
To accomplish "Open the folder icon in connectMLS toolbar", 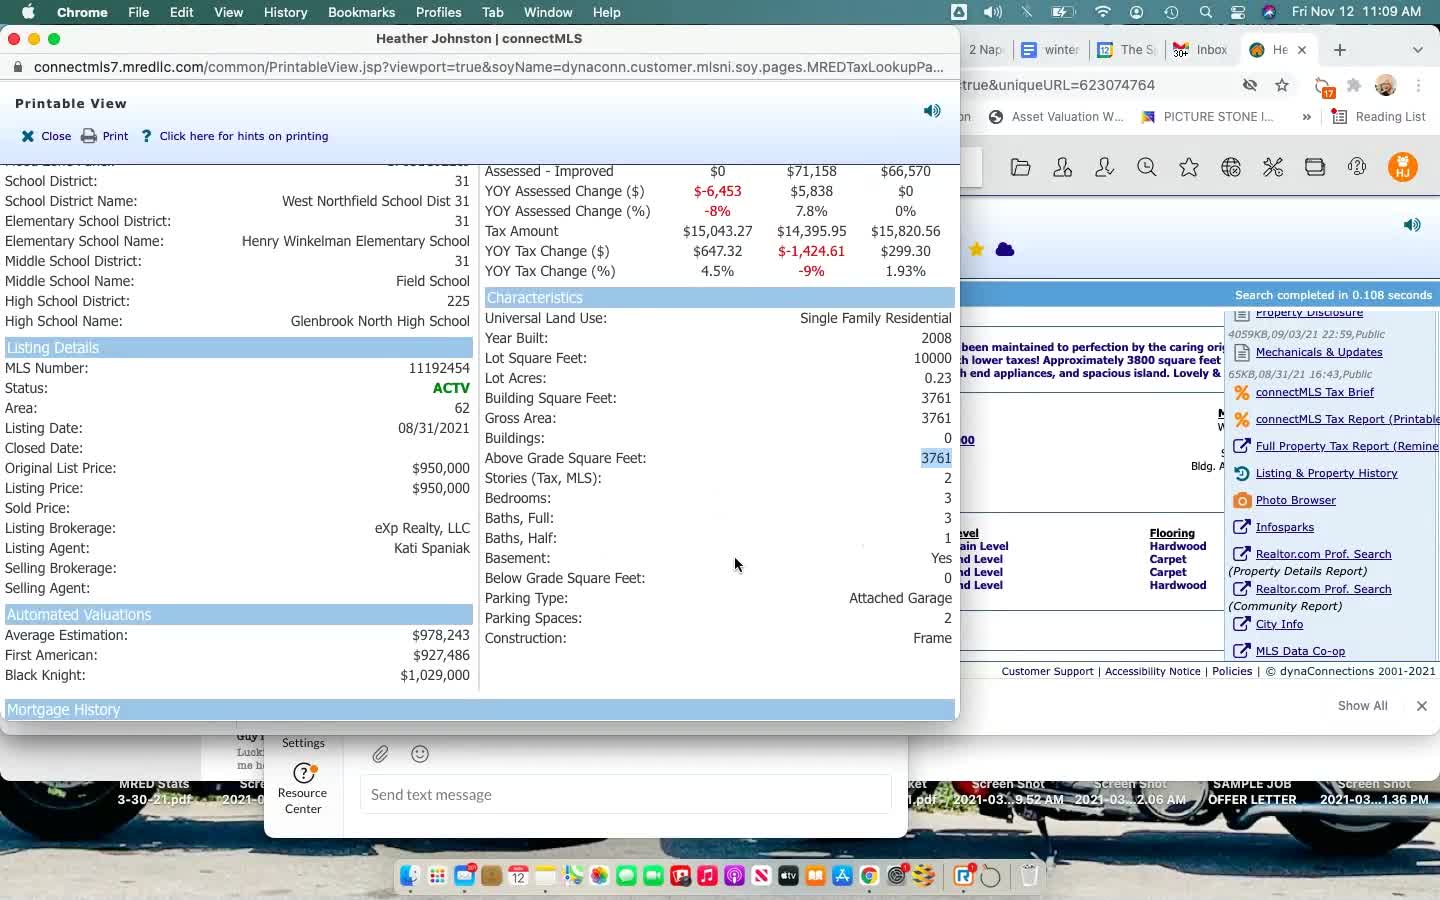I will (x=1021, y=167).
